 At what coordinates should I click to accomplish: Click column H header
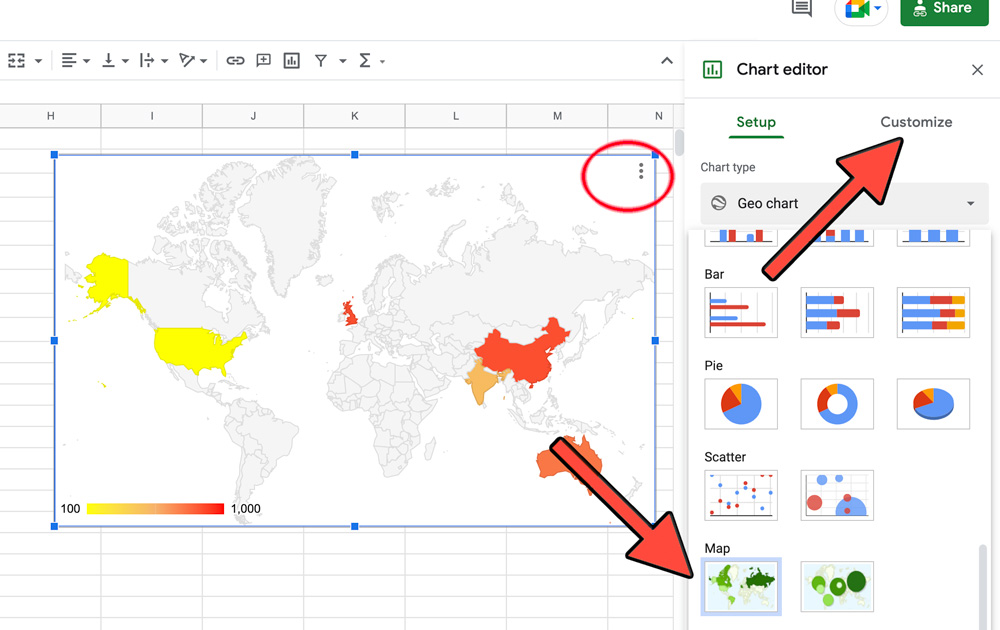click(50, 116)
